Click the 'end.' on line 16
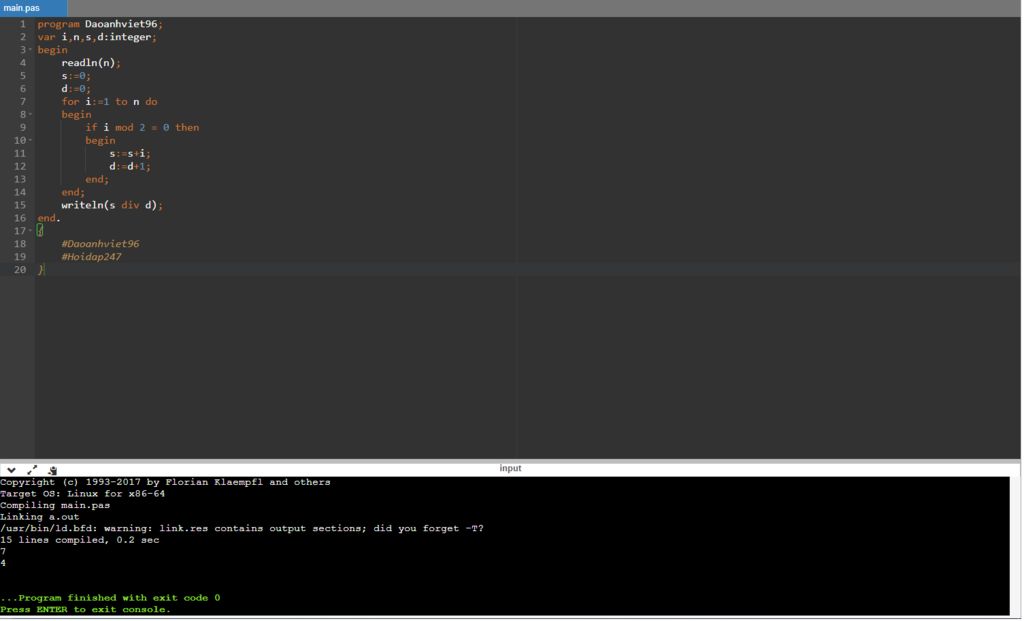 point(48,218)
